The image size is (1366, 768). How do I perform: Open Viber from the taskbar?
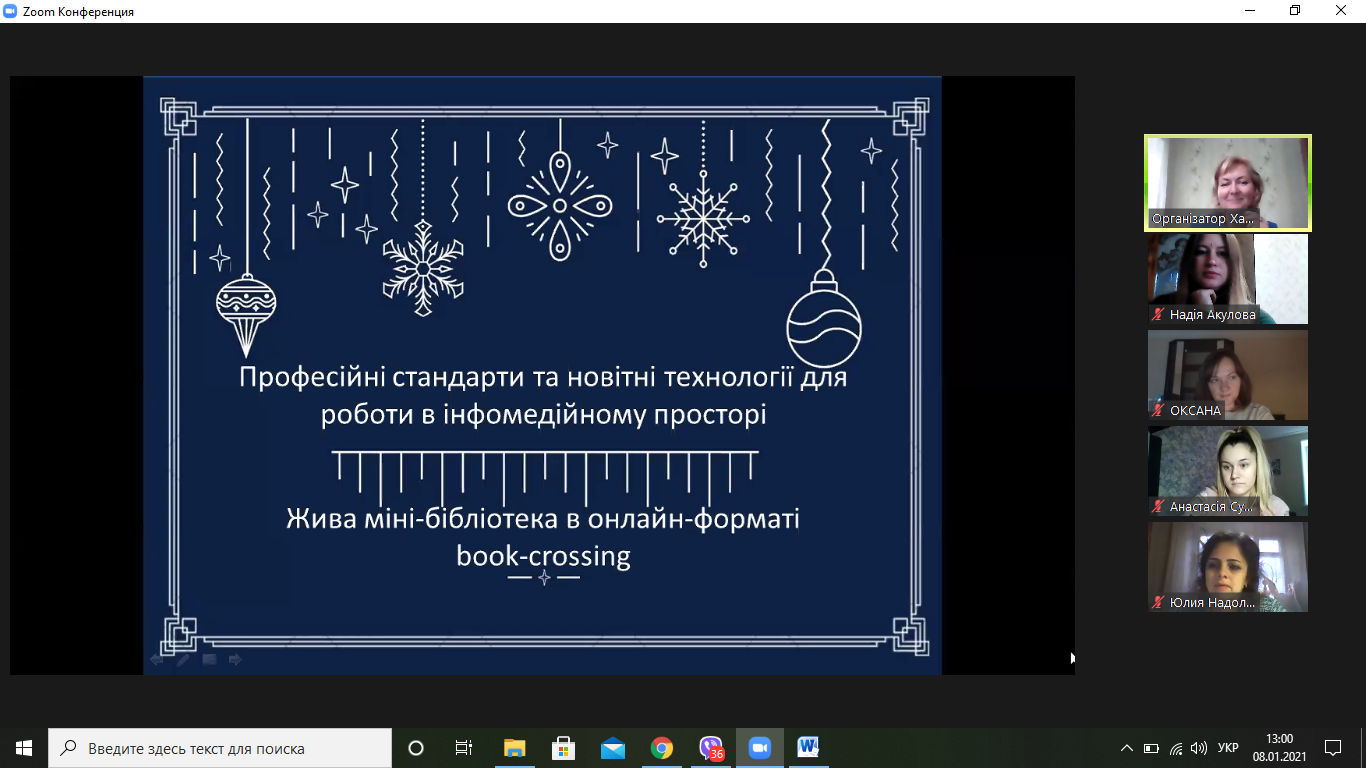point(711,748)
